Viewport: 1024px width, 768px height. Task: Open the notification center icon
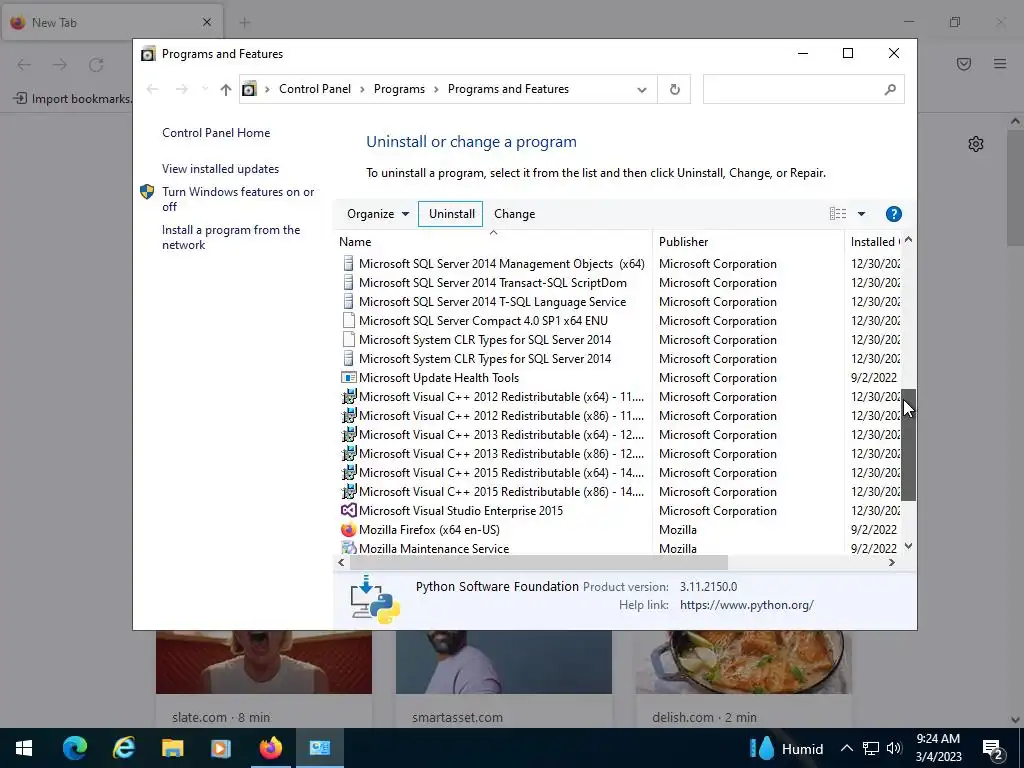pos(993,749)
